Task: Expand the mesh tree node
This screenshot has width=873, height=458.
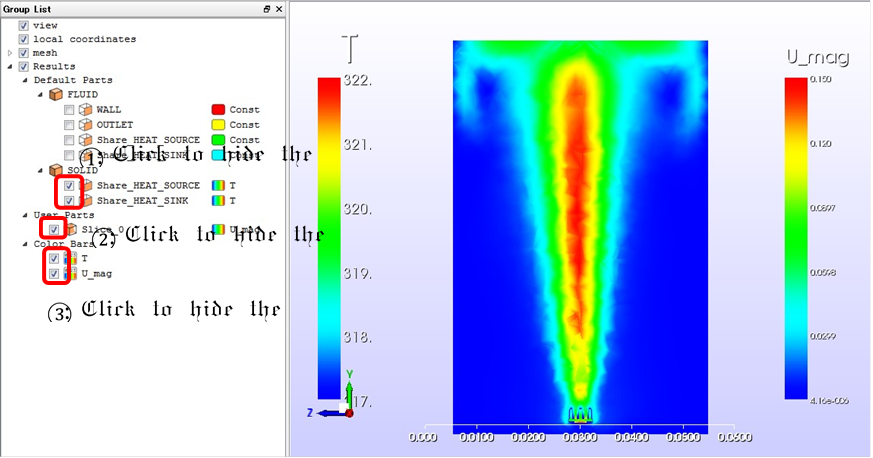Action: (10, 52)
